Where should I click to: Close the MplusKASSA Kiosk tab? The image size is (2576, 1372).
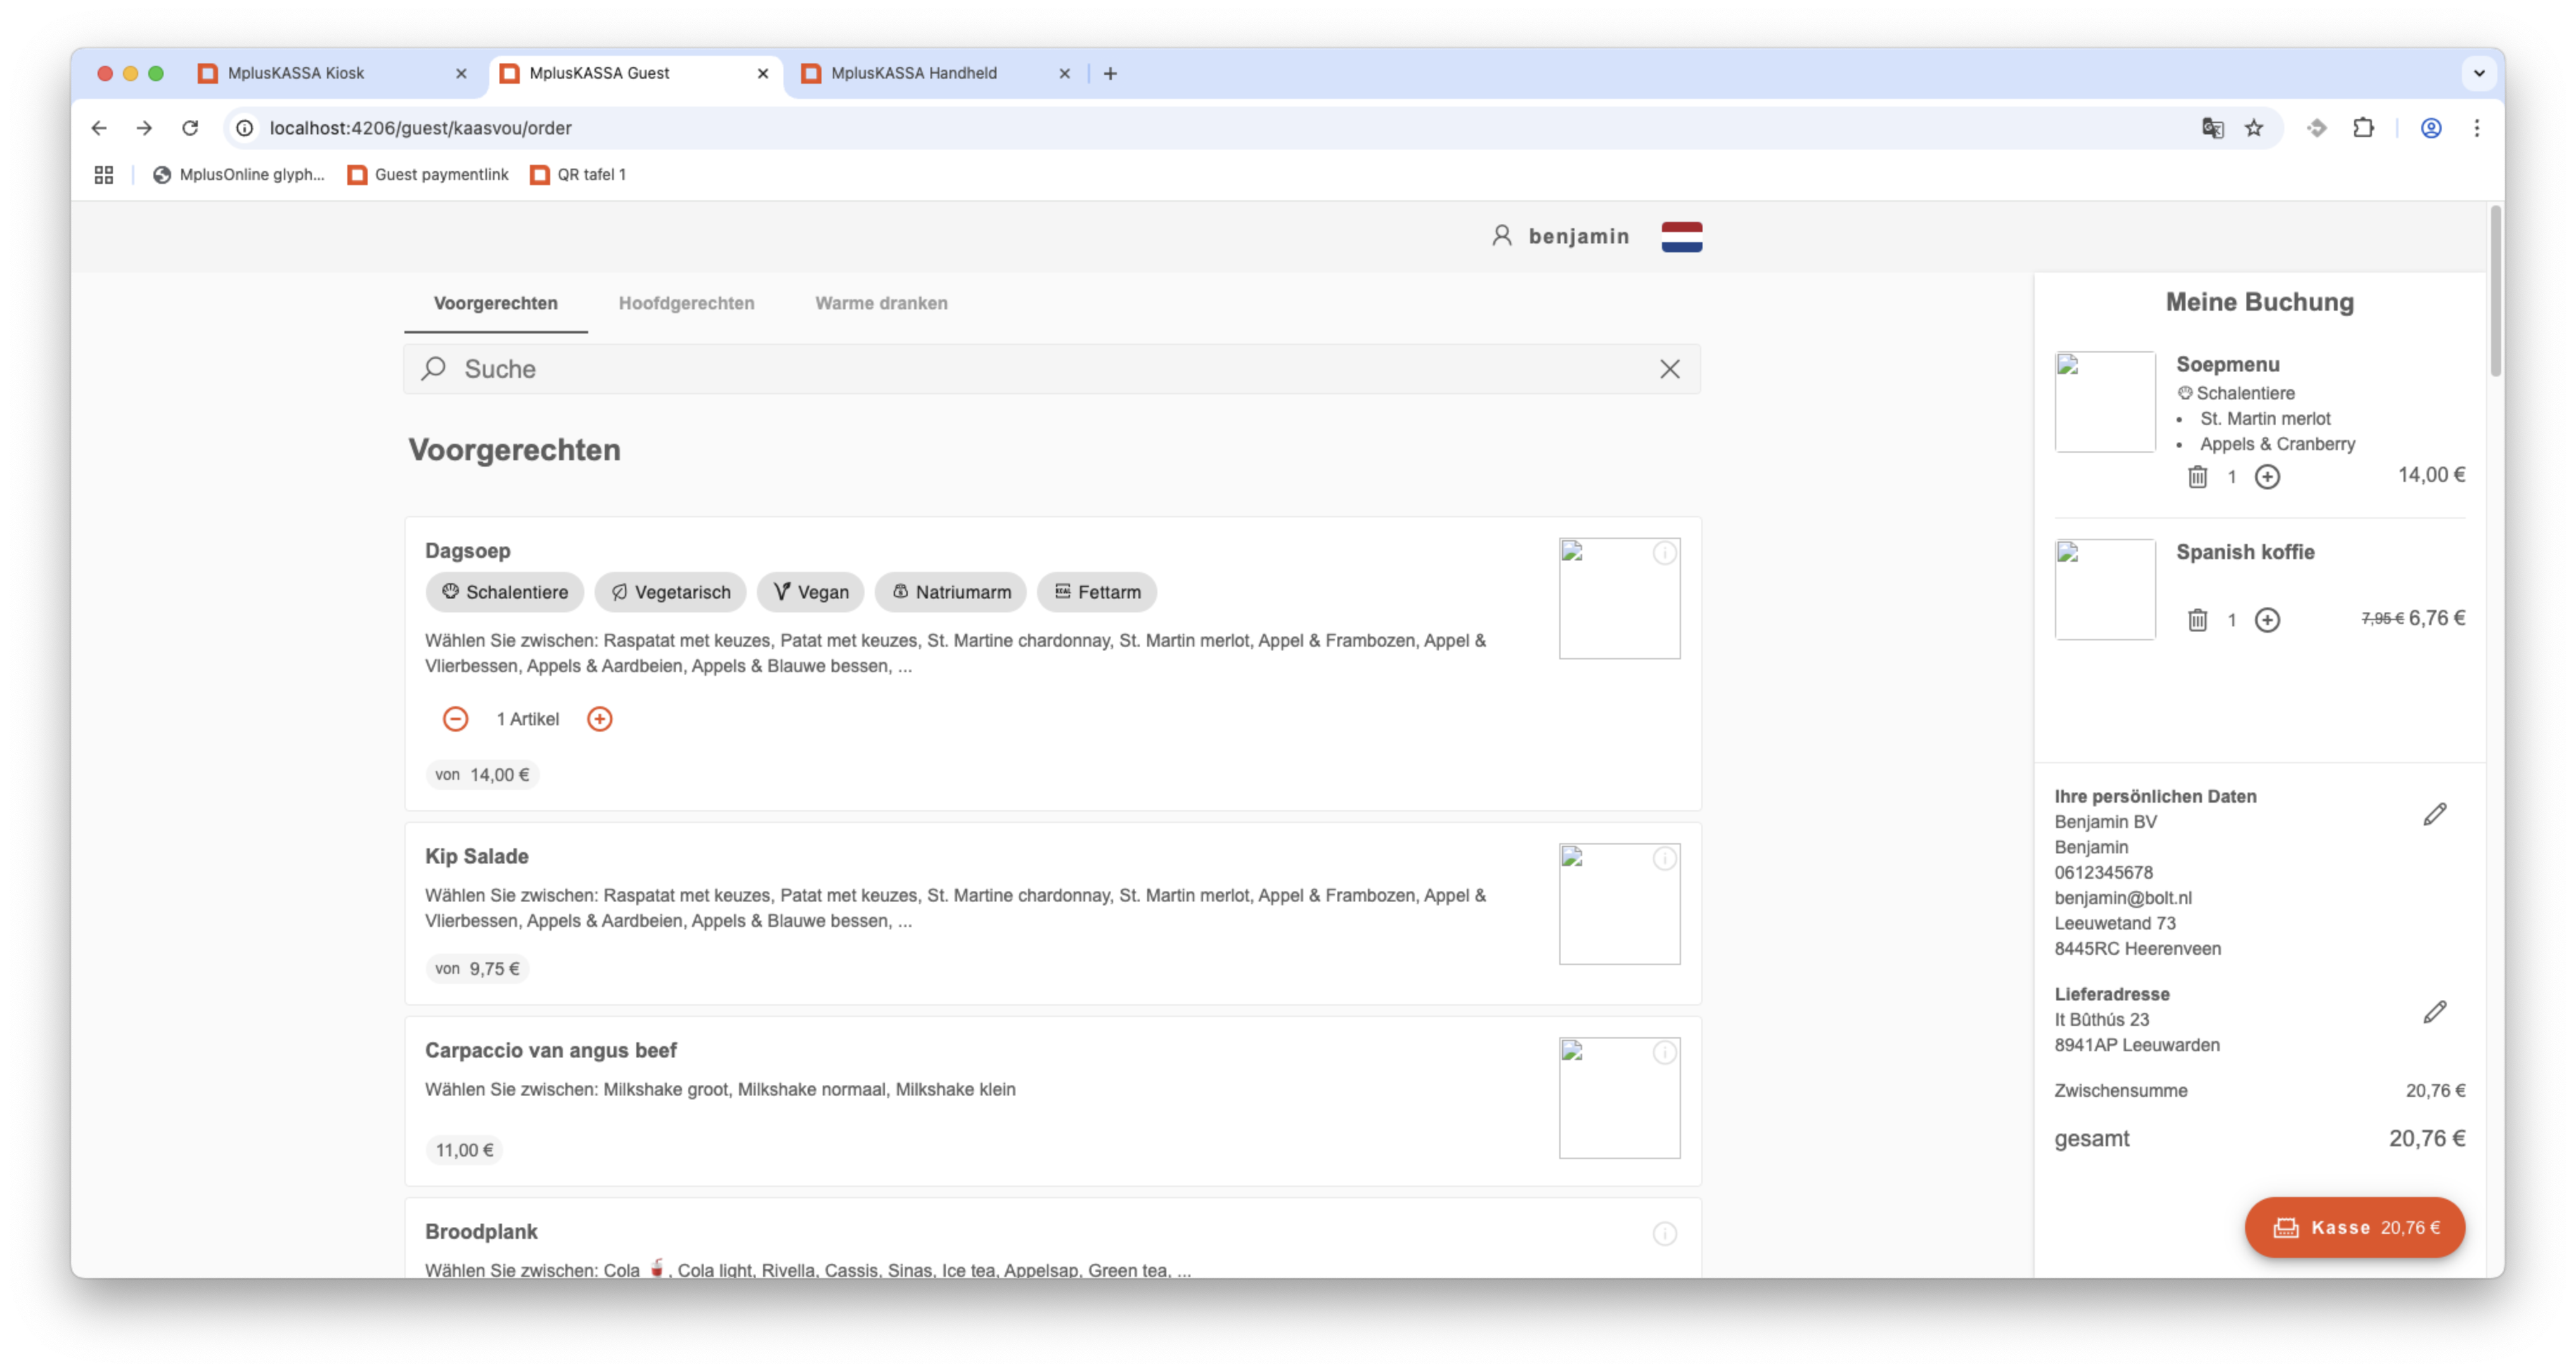click(x=461, y=73)
